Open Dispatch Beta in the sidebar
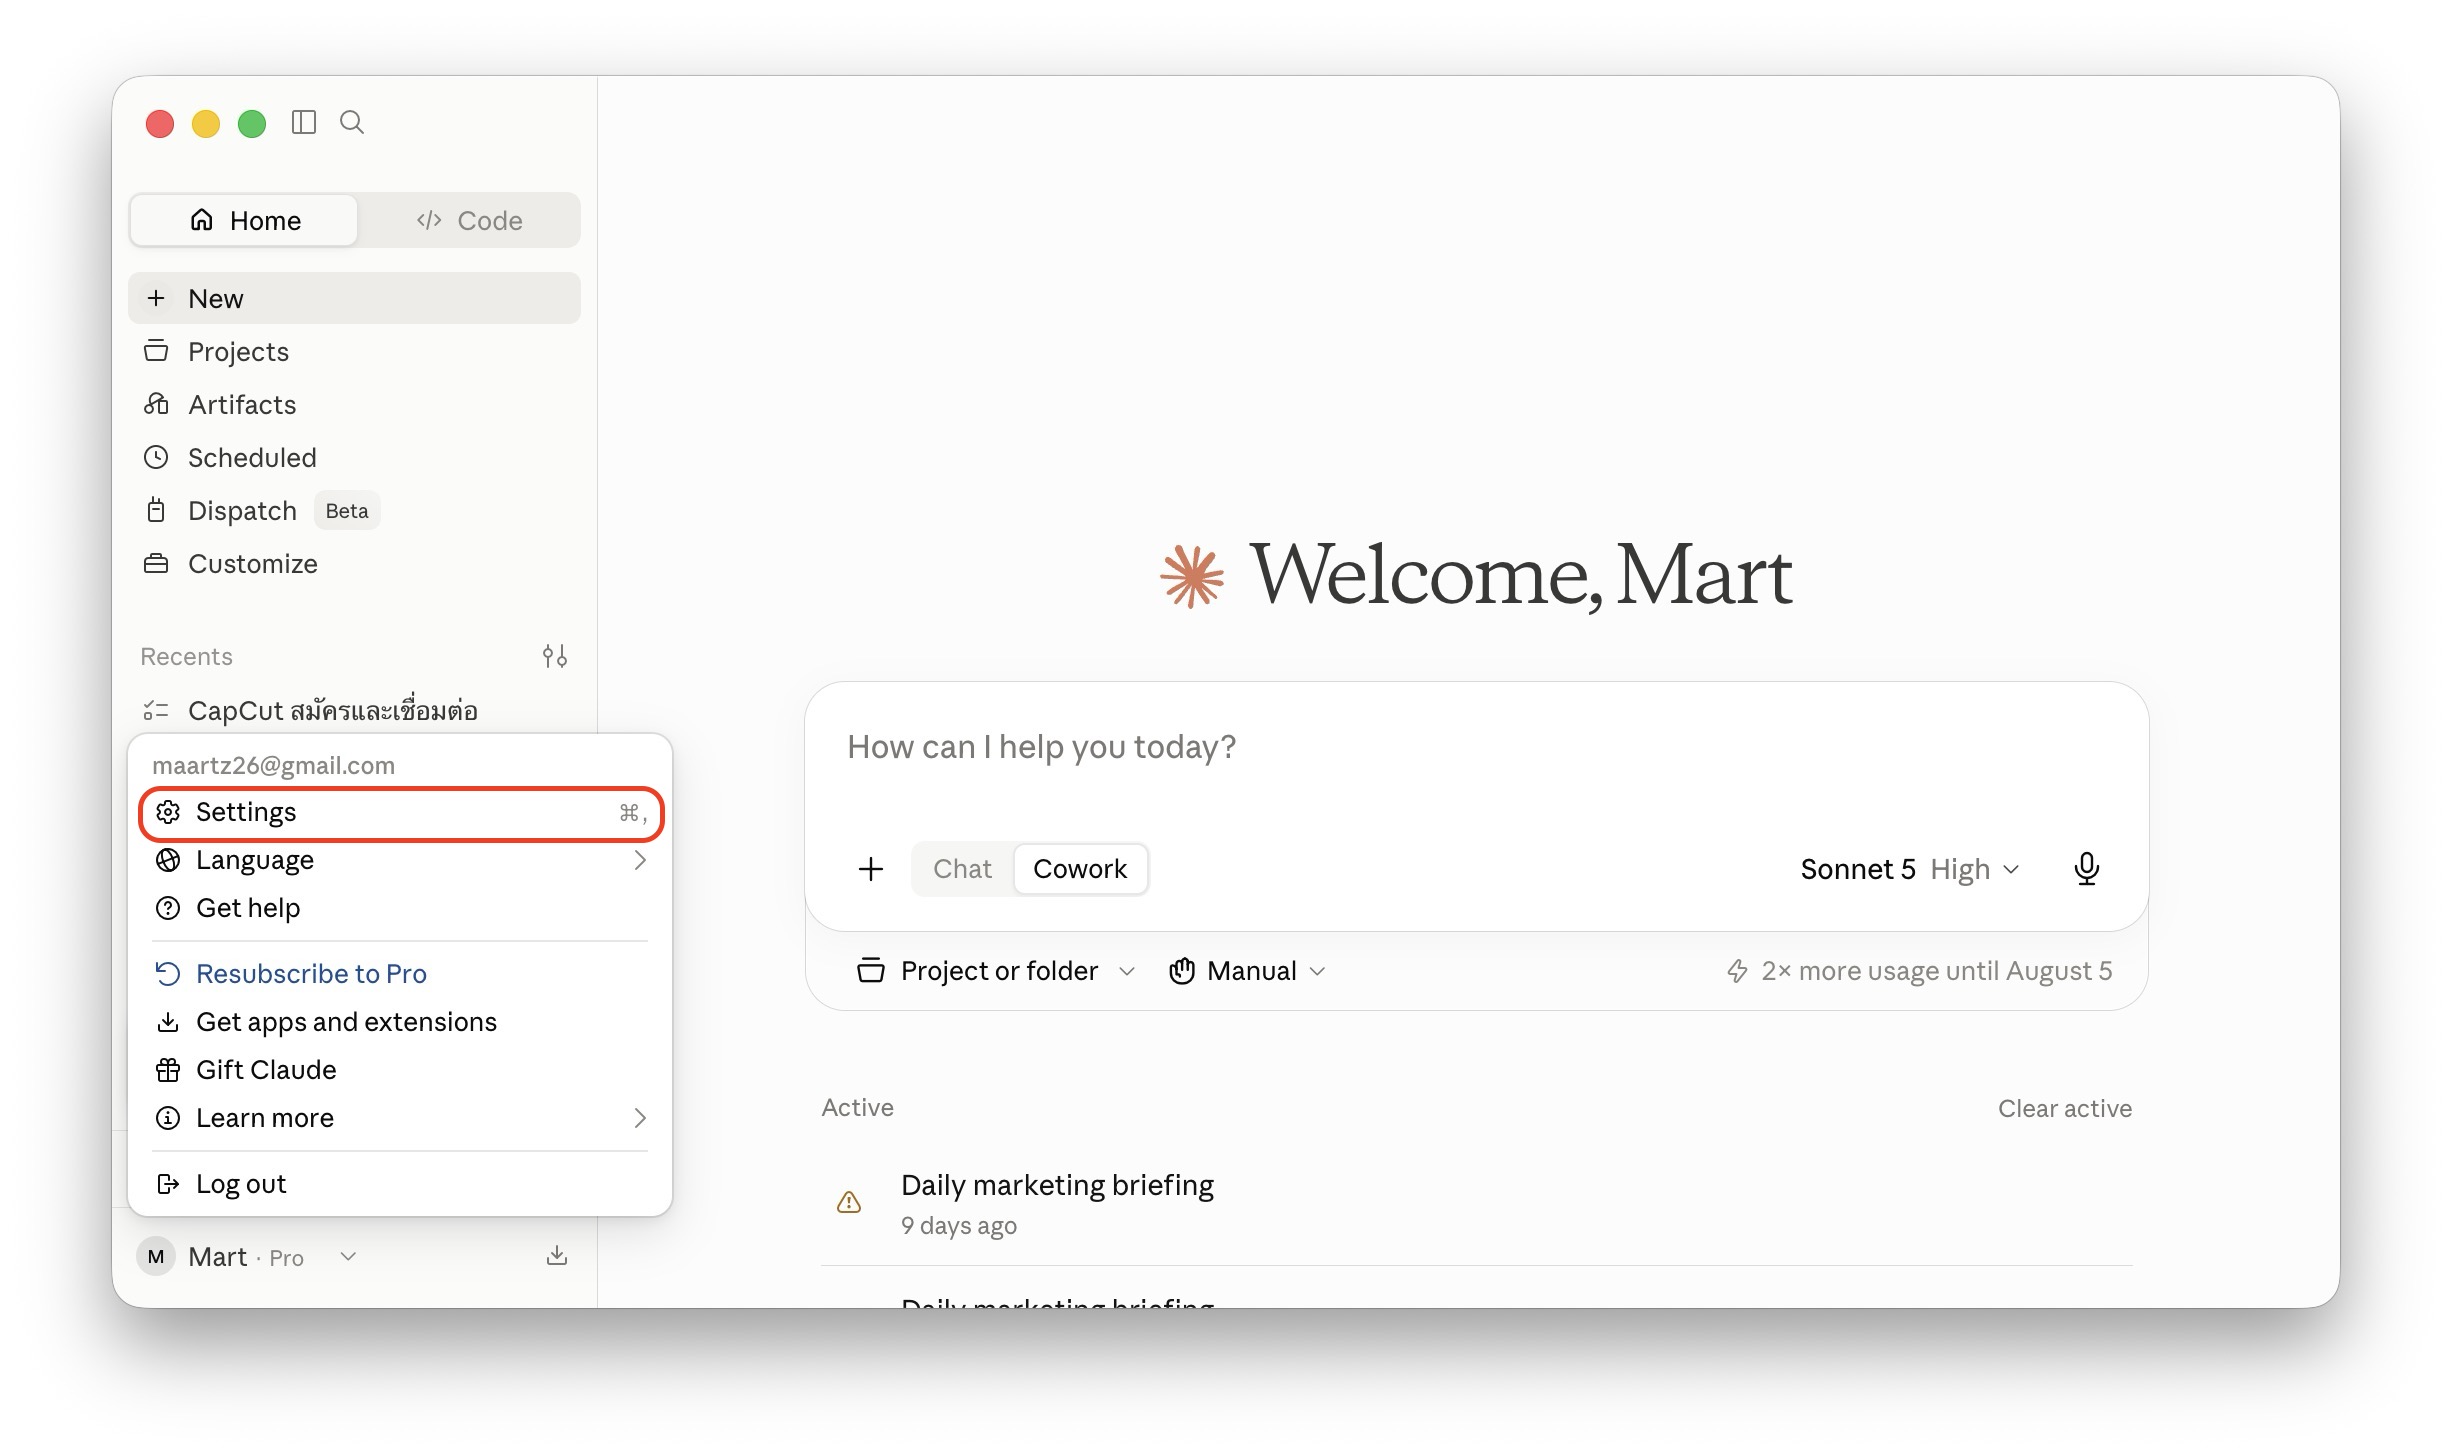The width and height of the screenshot is (2452, 1456). (354, 511)
